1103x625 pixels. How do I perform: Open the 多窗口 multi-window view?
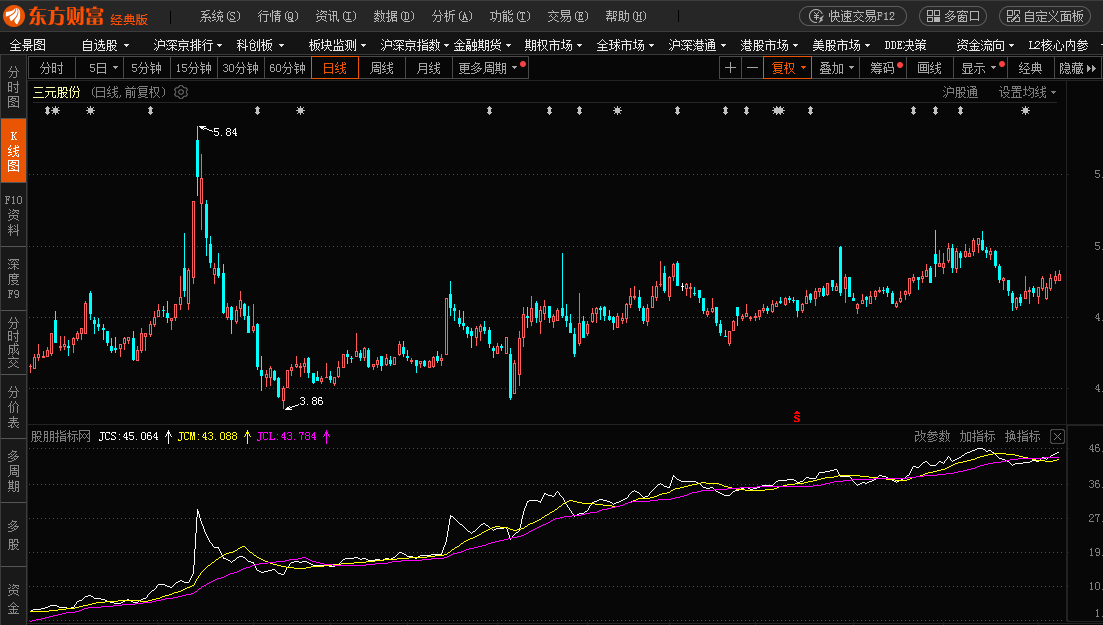pyautogui.click(x=953, y=16)
